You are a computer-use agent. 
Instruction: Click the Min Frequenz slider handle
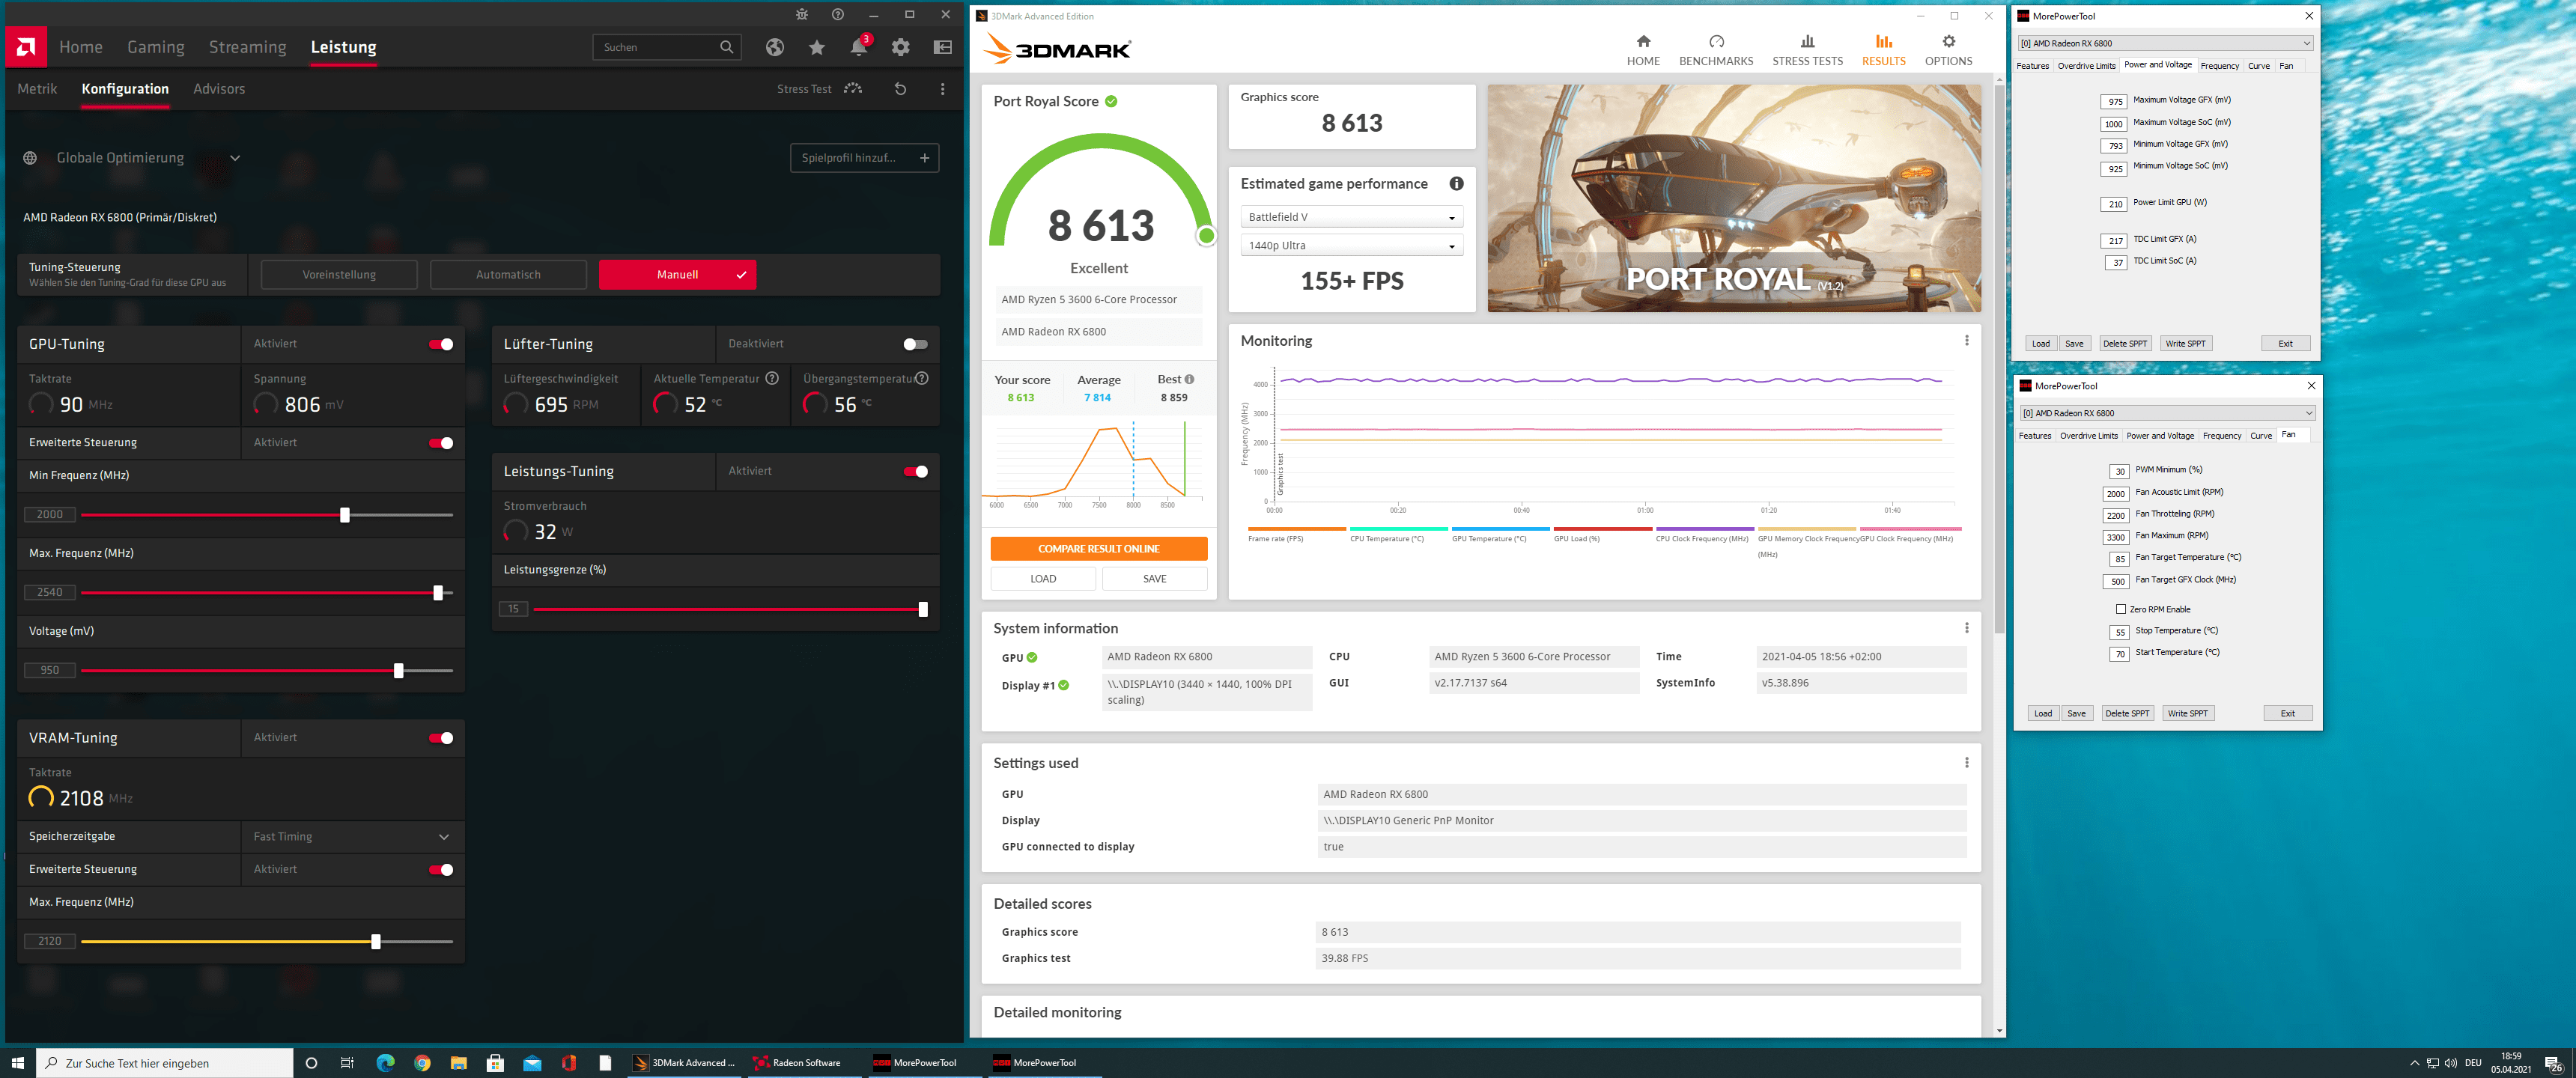click(345, 515)
